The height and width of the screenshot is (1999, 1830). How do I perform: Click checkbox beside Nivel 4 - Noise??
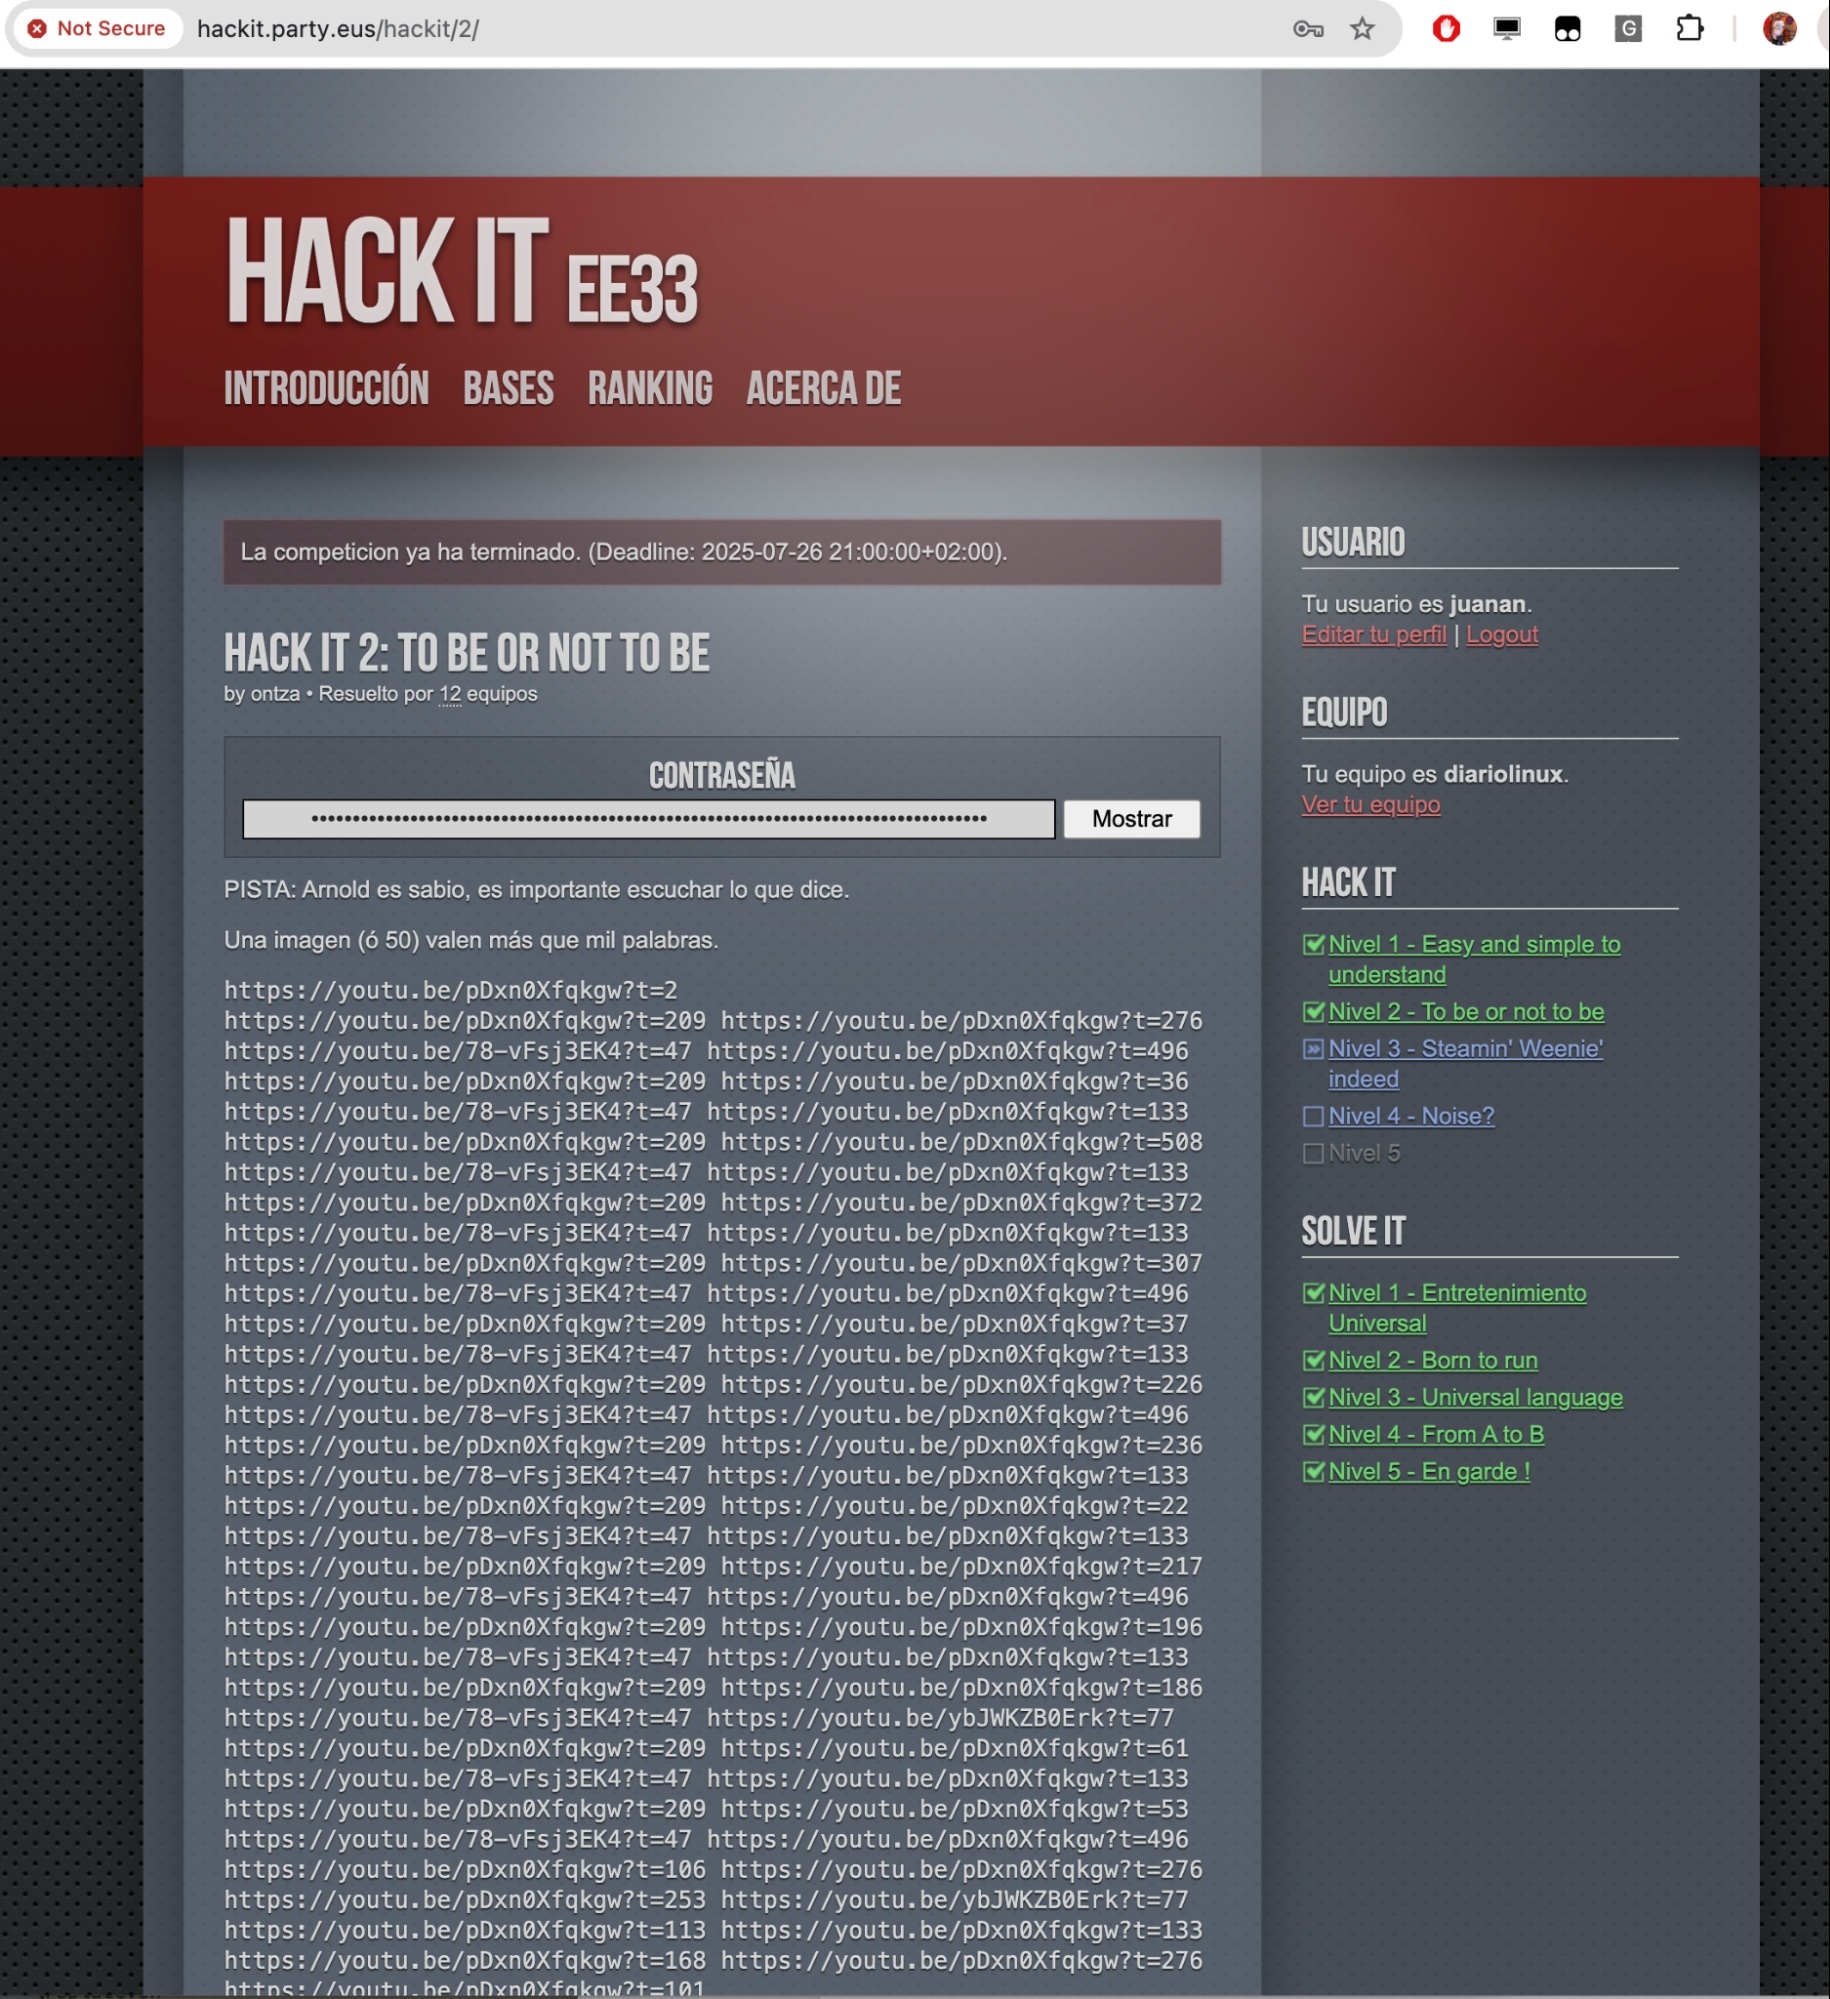point(1314,1116)
